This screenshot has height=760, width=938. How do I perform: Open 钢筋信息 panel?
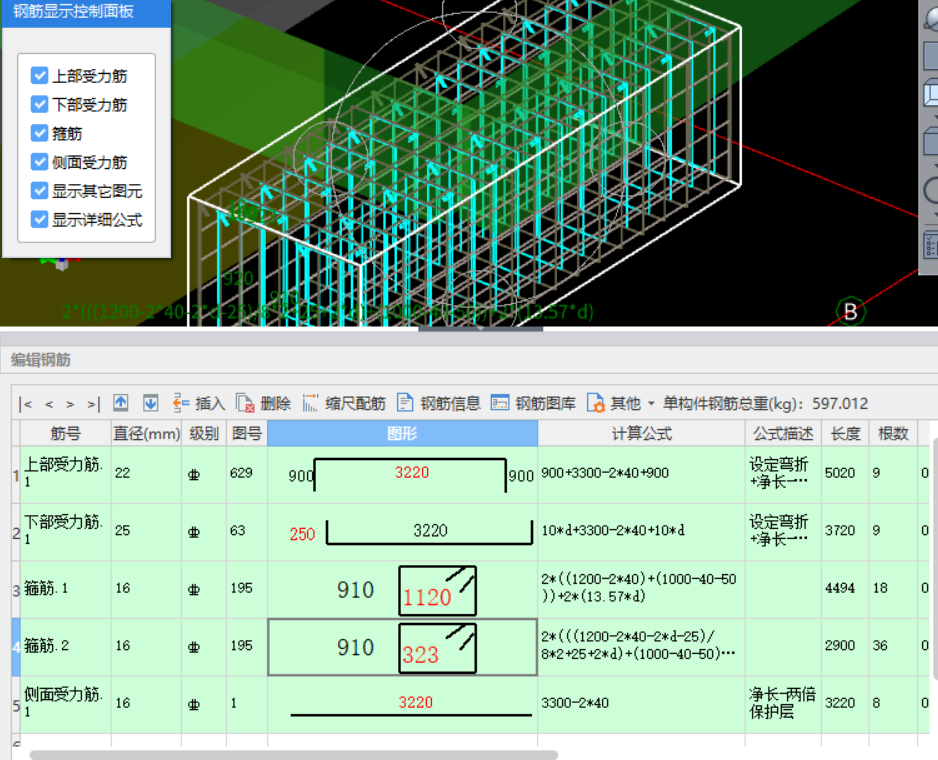439,403
